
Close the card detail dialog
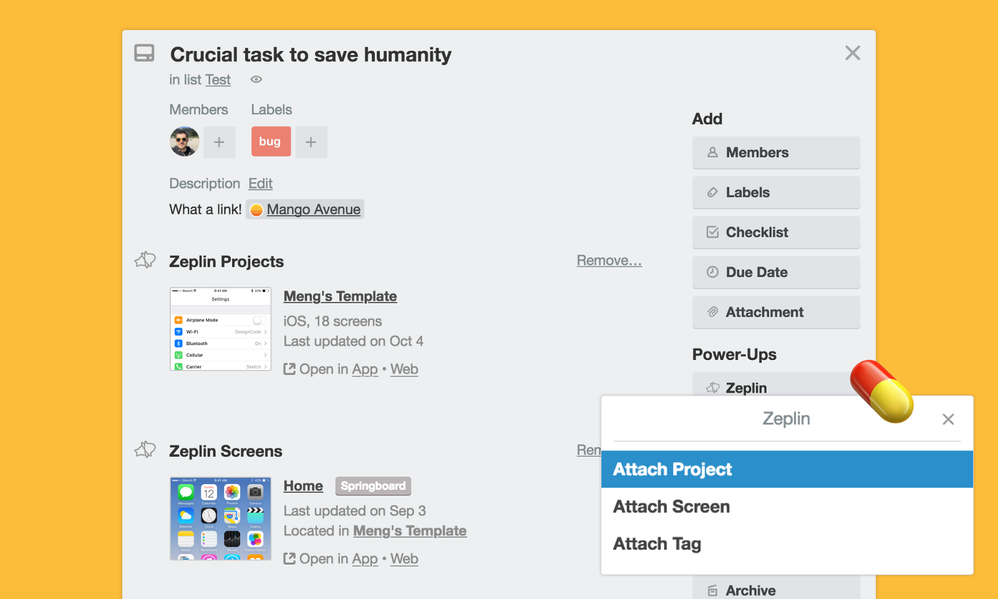pos(852,53)
